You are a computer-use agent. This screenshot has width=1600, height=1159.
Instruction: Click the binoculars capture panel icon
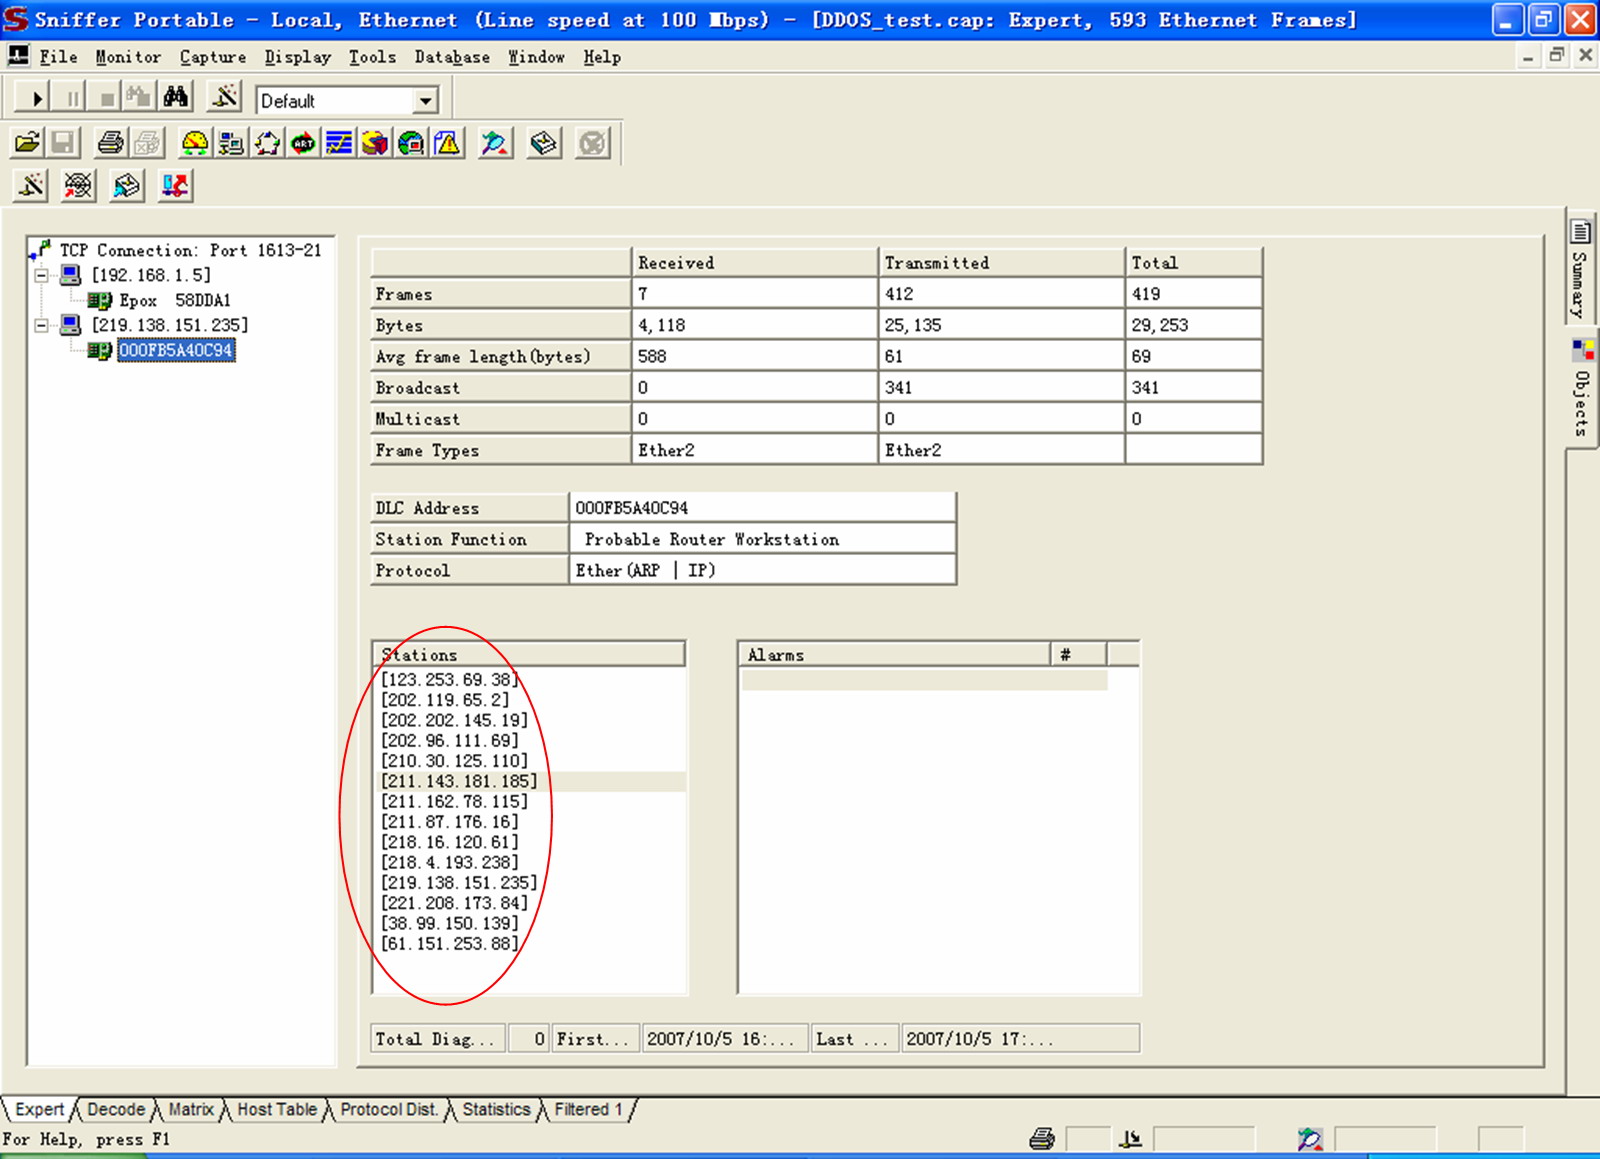(176, 98)
